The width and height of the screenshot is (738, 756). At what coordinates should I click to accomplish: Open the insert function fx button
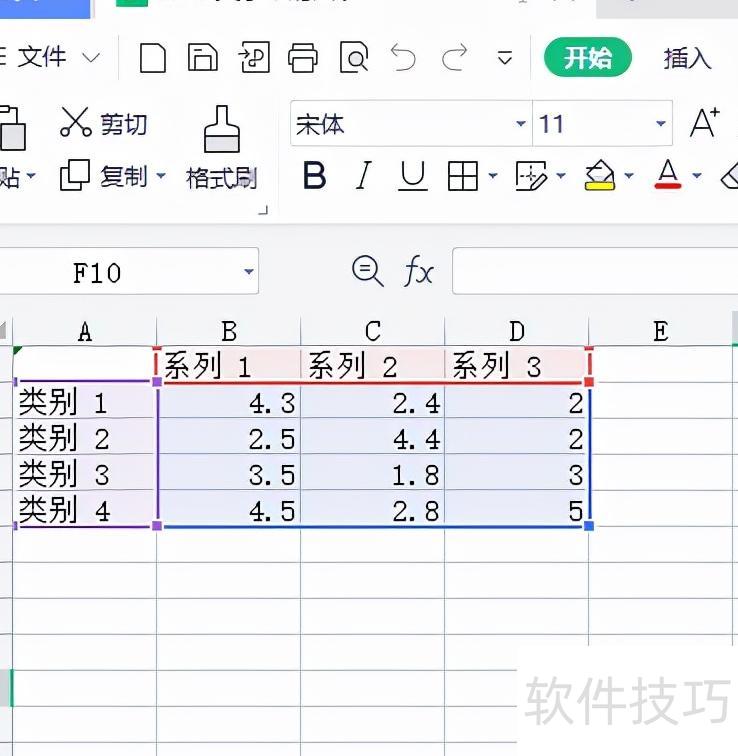coord(418,271)
